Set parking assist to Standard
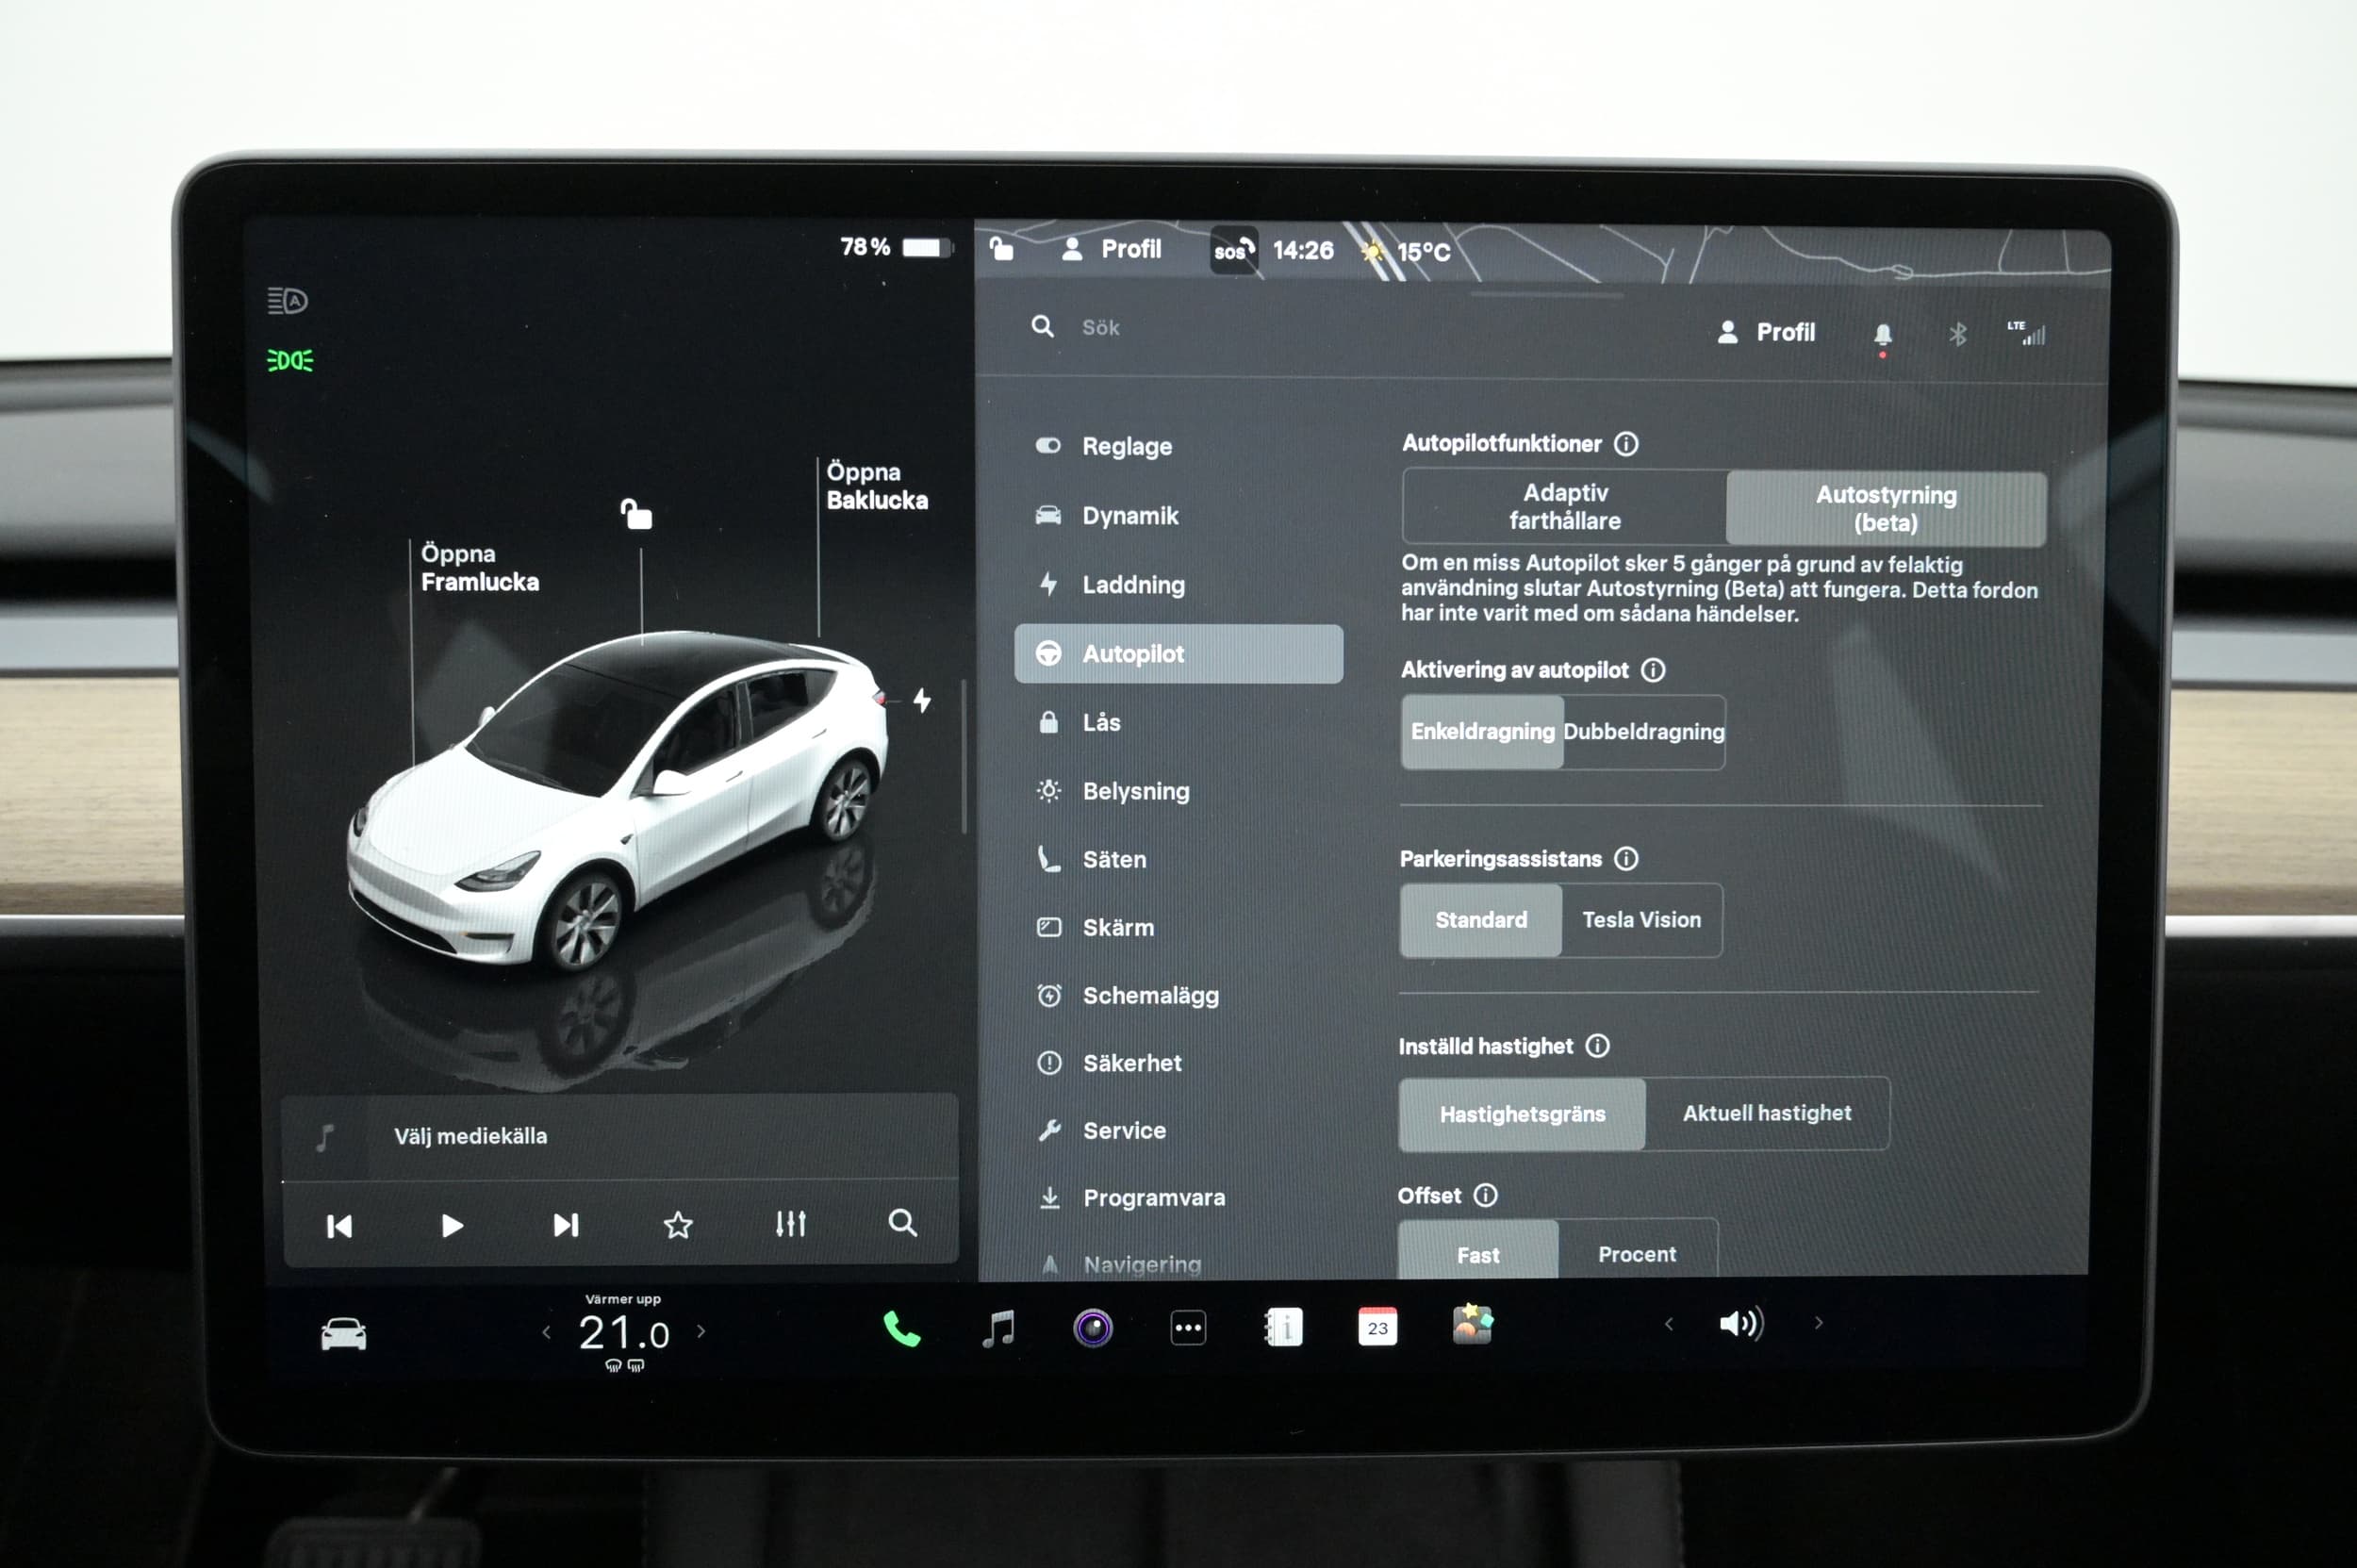The width and height of the screenshot is (2357, 1568). pyautogui.click(x=1481, y=920)
